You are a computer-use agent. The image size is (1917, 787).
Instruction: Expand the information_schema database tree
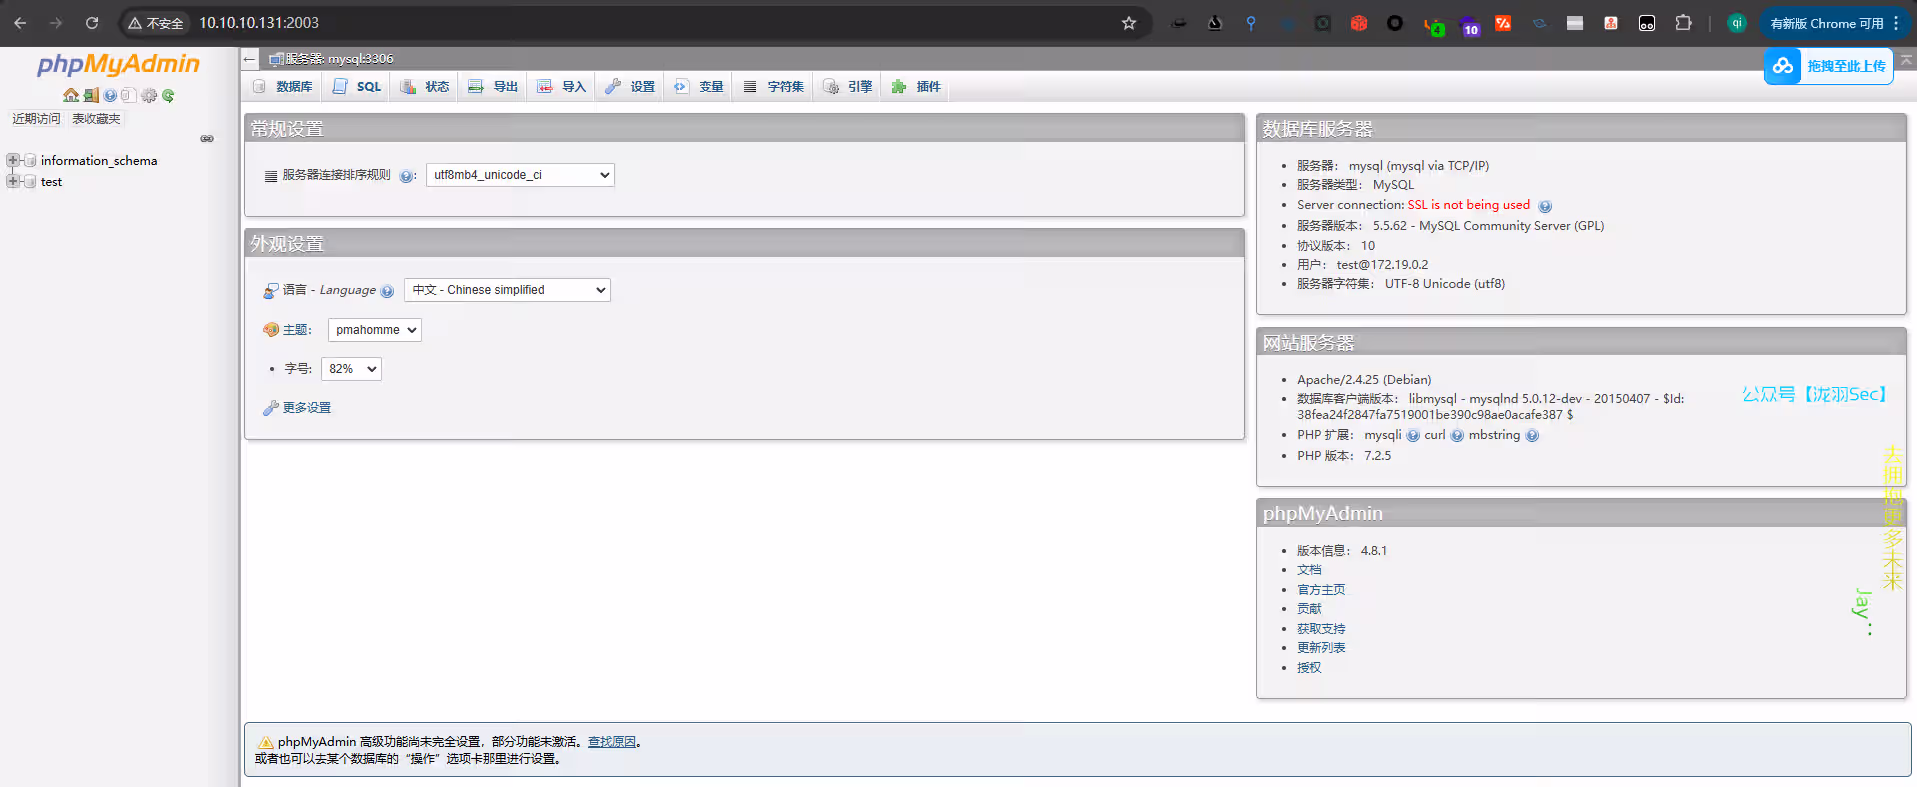pos(13,160)
